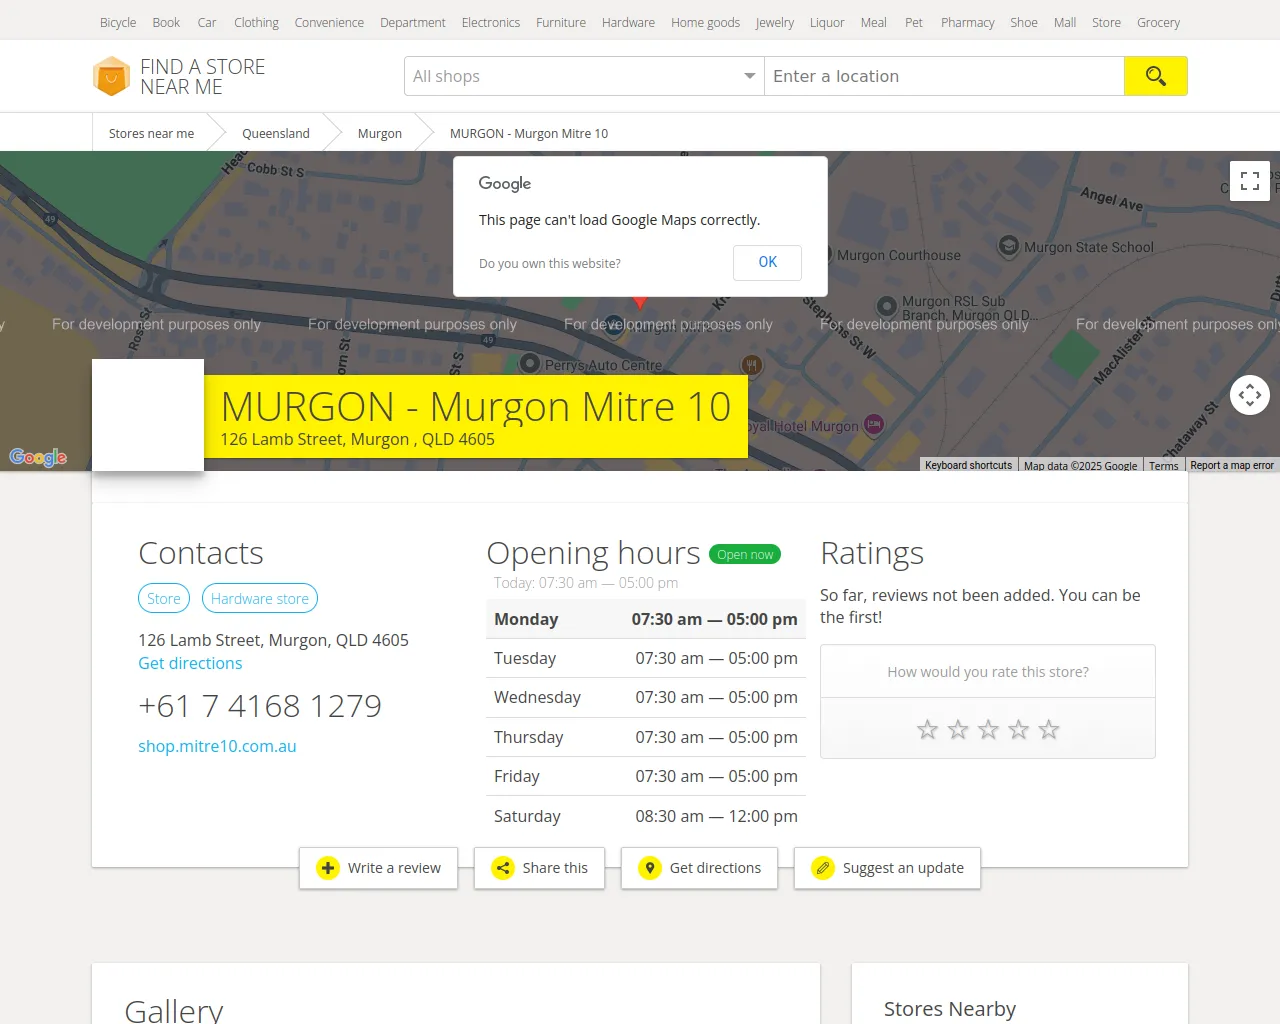This screenshot has width=1280, height=1024.
Task: Open the Write a review button
Action: click(x=378, y=868)
